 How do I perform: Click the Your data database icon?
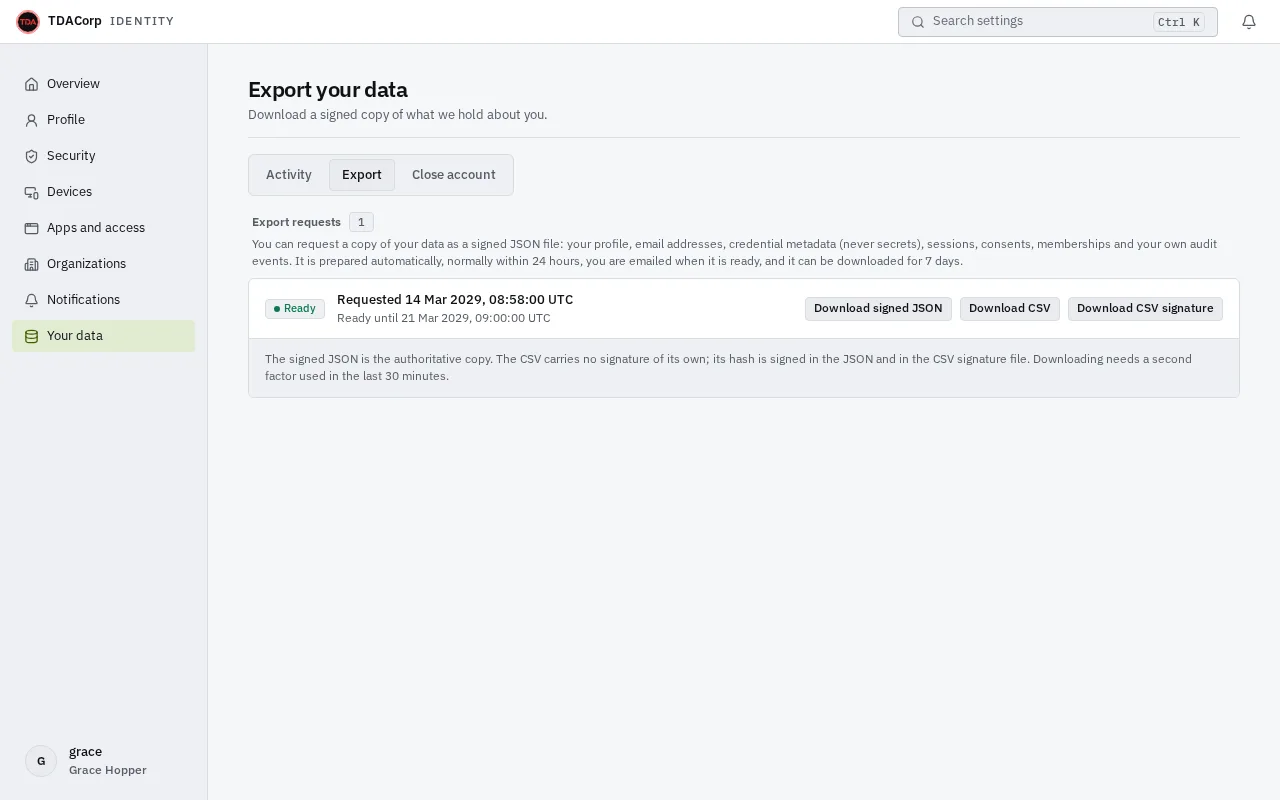click(31, 336)
